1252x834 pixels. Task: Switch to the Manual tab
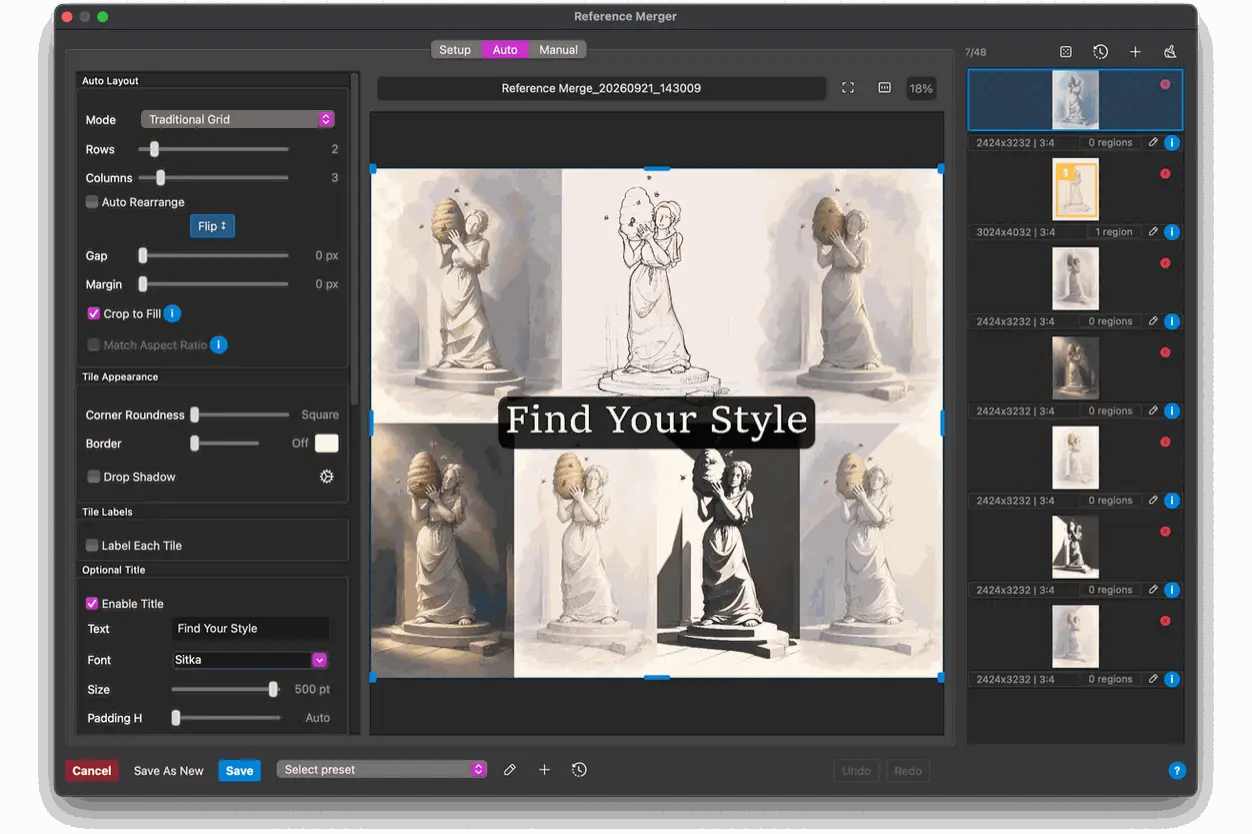558,50
